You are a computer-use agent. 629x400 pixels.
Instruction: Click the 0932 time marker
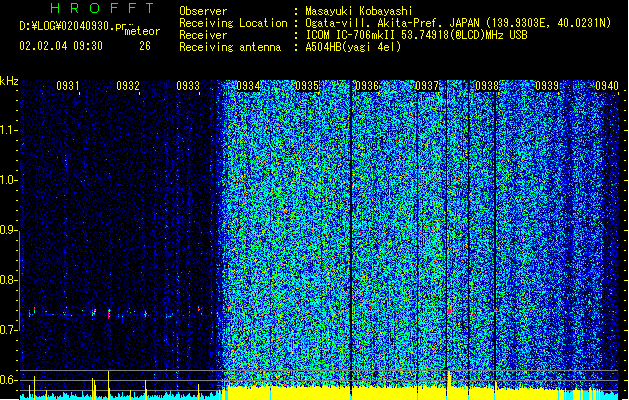(x=128, y=86)
